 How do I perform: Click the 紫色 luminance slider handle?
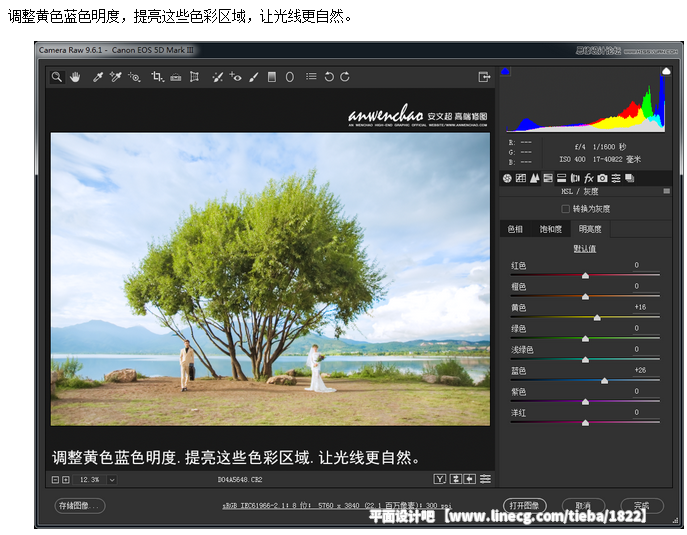[585, 402]
